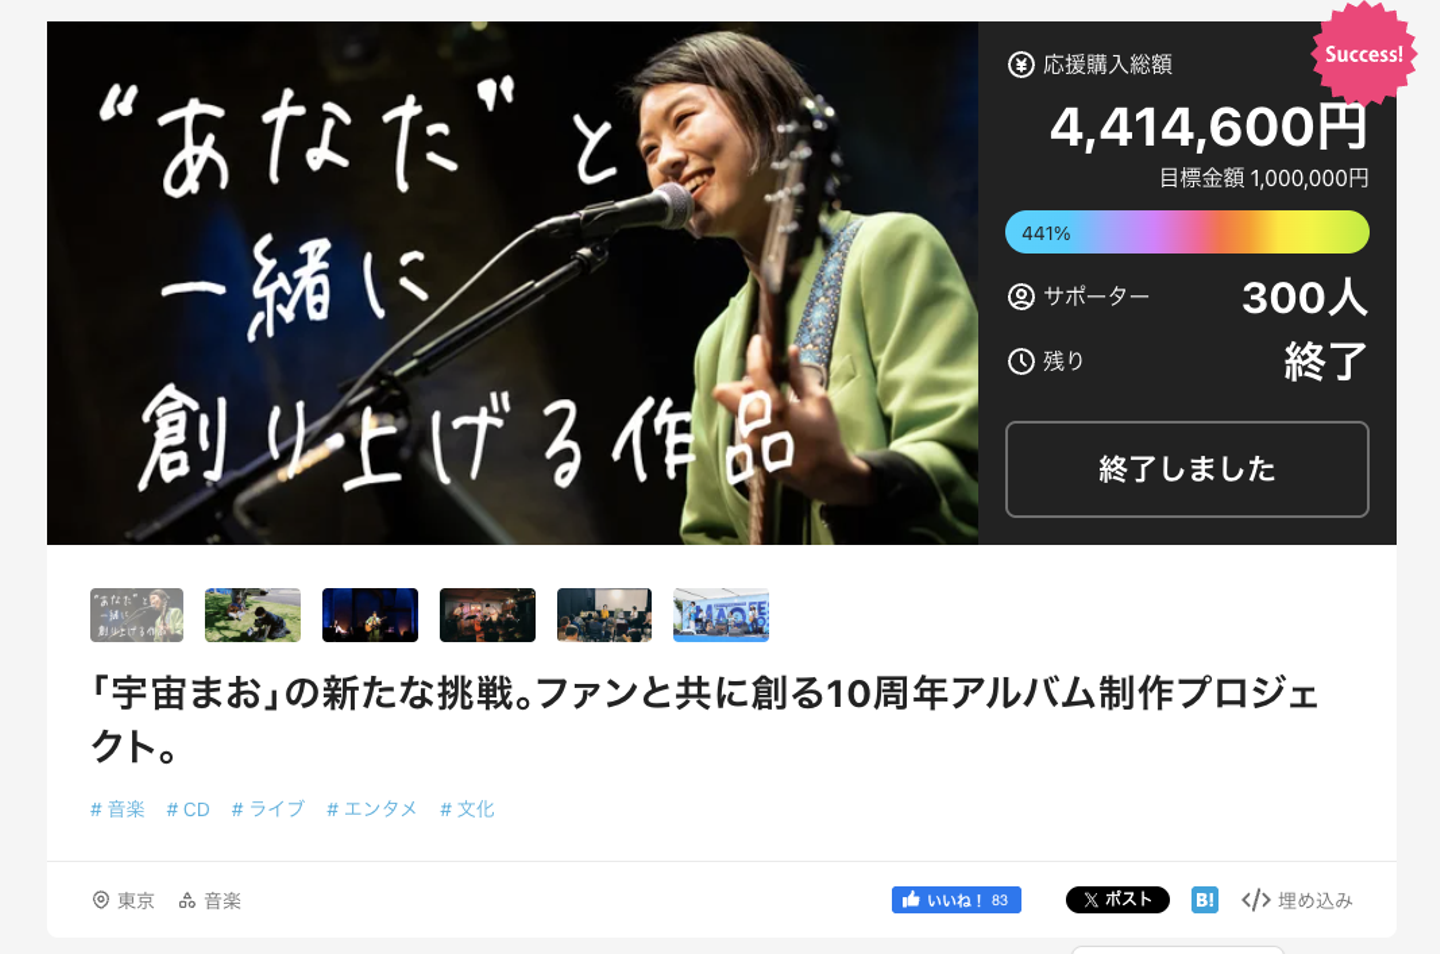Open the #ライブ hashtag link

point(268,809)
